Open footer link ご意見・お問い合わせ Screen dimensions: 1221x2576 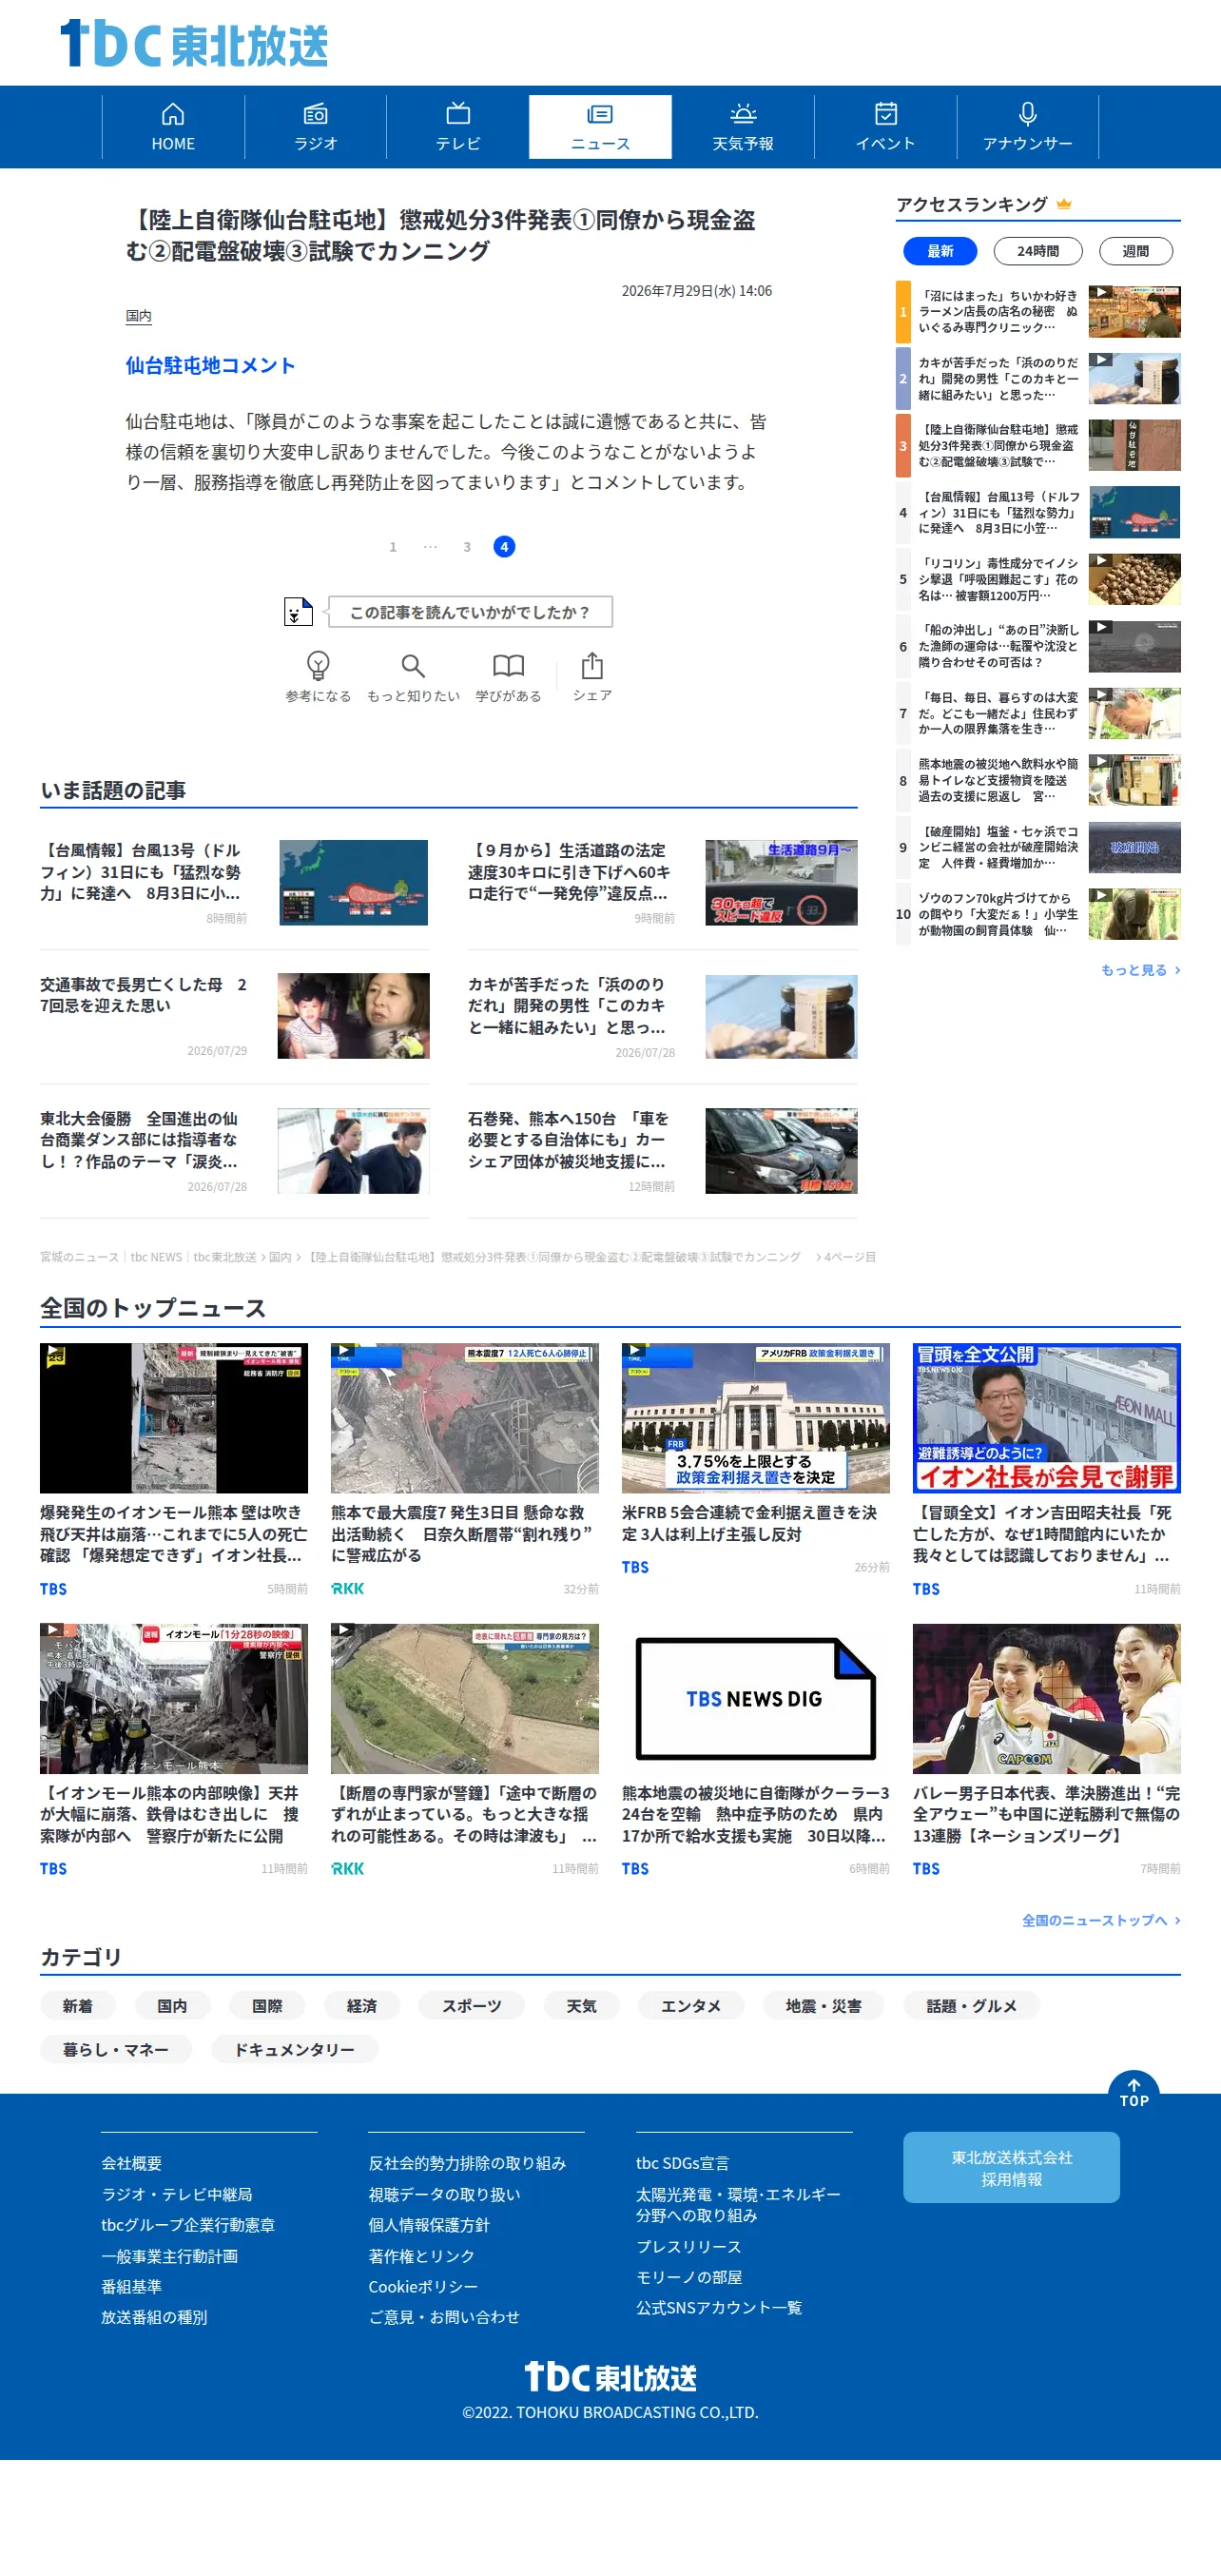pos(444,2317)
